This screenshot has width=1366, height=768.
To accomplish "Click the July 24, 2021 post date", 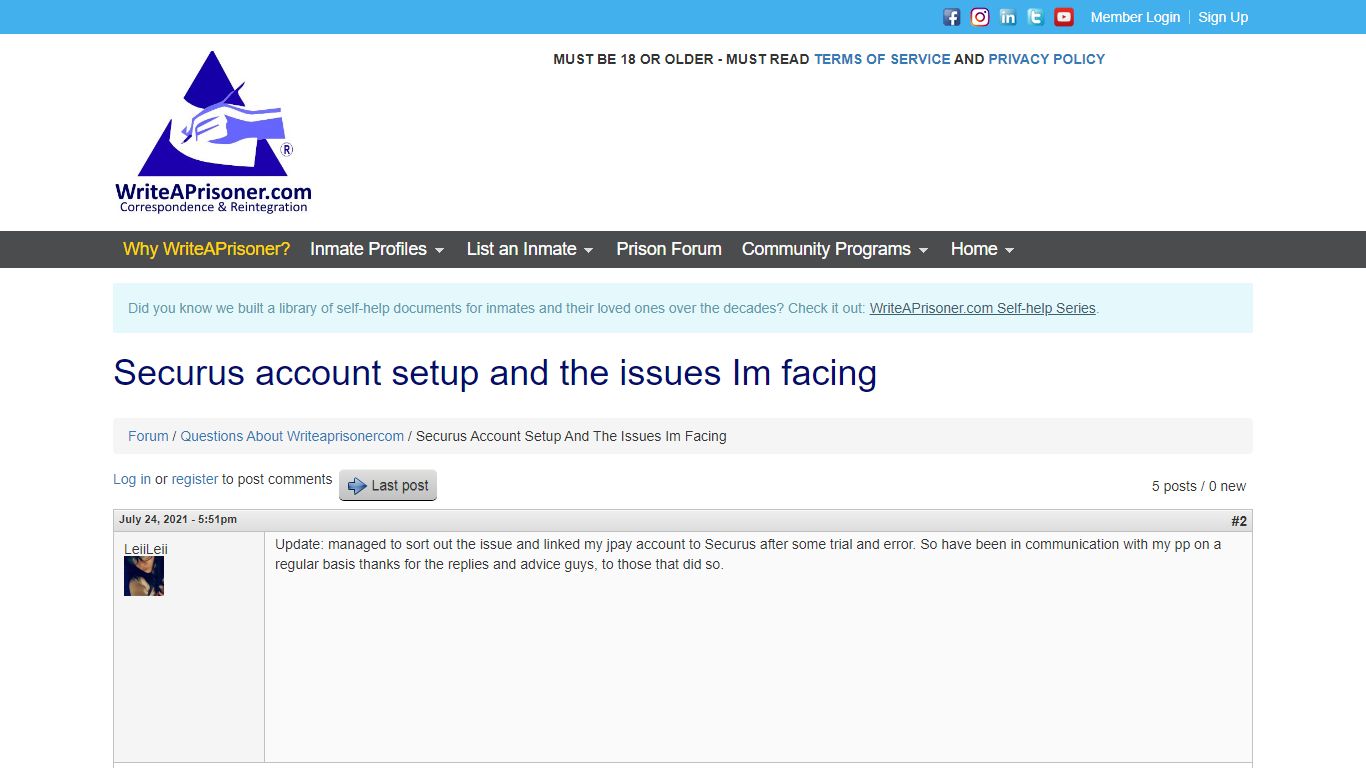I will coord(178,519).
